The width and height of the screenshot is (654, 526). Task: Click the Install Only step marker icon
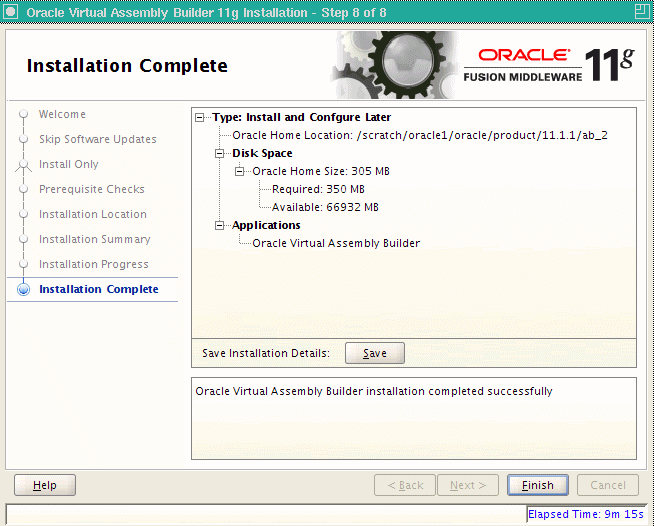(23, 165)
